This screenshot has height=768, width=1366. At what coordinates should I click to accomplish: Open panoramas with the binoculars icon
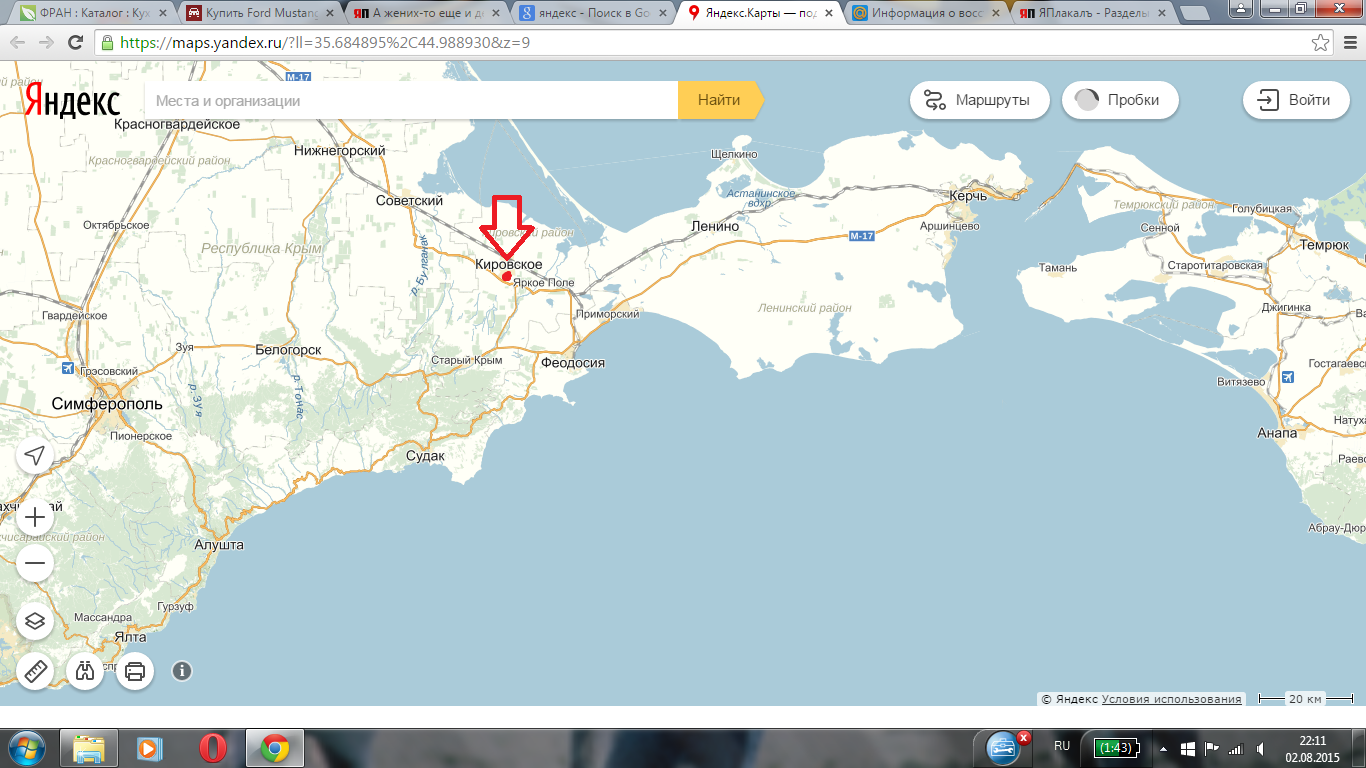pyautogui.click(x=86, y=670)
